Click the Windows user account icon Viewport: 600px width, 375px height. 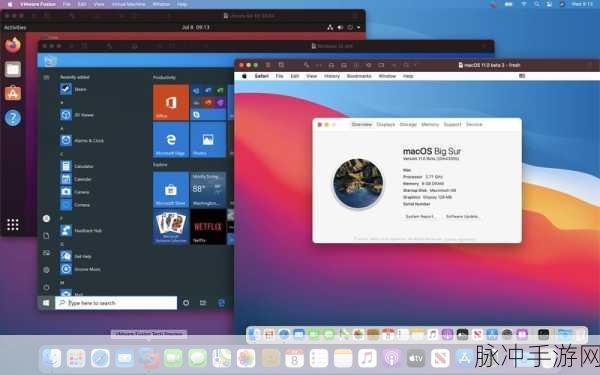(46, 218)
